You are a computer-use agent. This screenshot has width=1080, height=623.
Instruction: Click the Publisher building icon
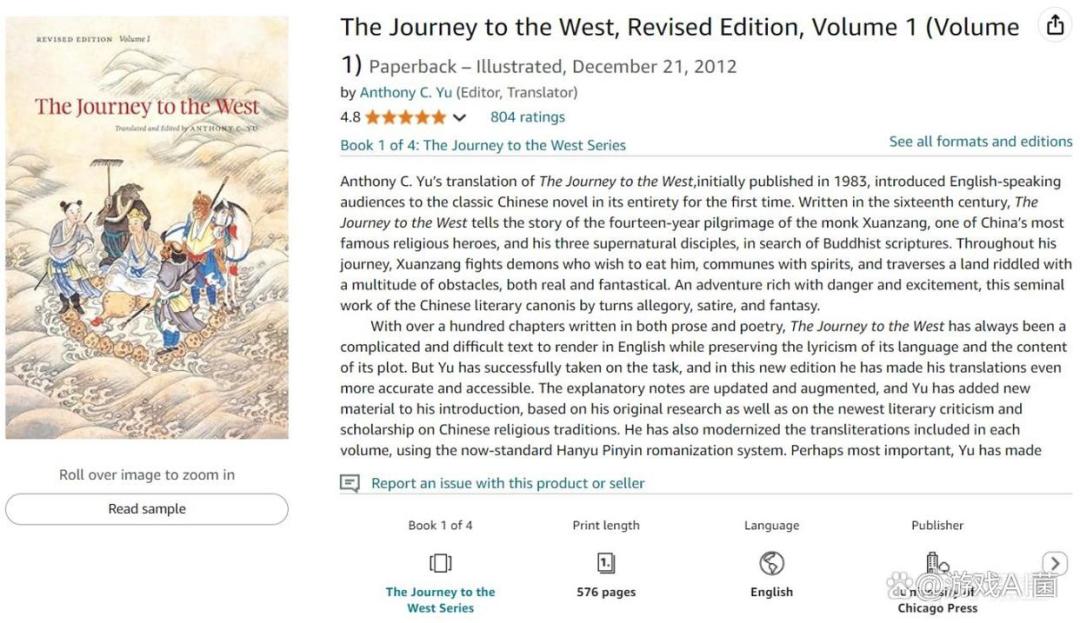point(936,563)
